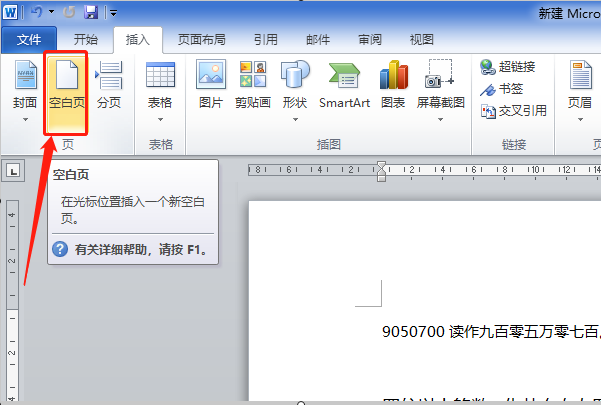Image resolution: width=601 pixels, height=405 pixels.
Task: Click the text 9050700 读作九百零五万零七百
Action: [x=491, y=332]
